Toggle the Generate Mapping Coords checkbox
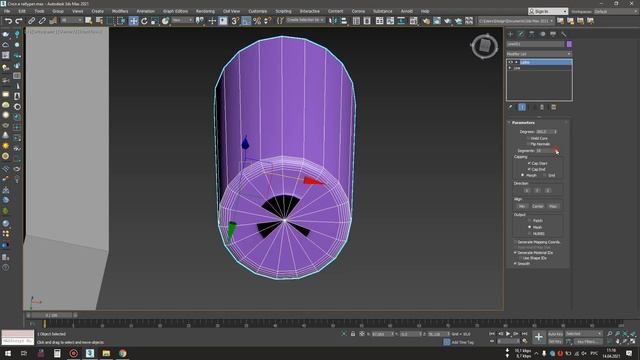This screenshot has width=640, height=360. pos(516,242)
